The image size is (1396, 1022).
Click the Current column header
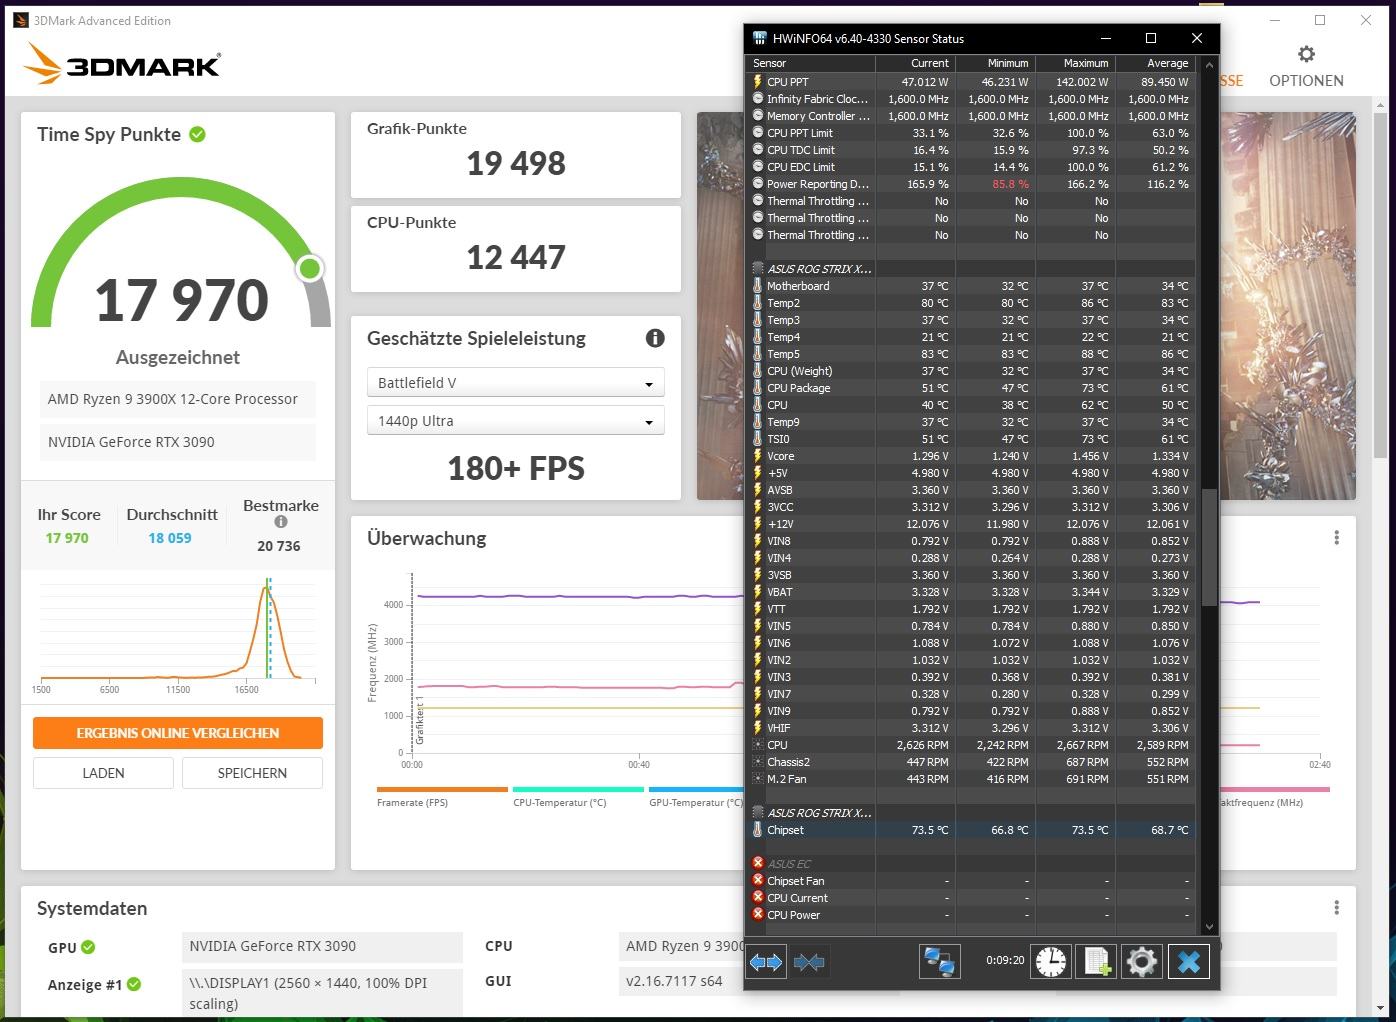coord(915,63)
